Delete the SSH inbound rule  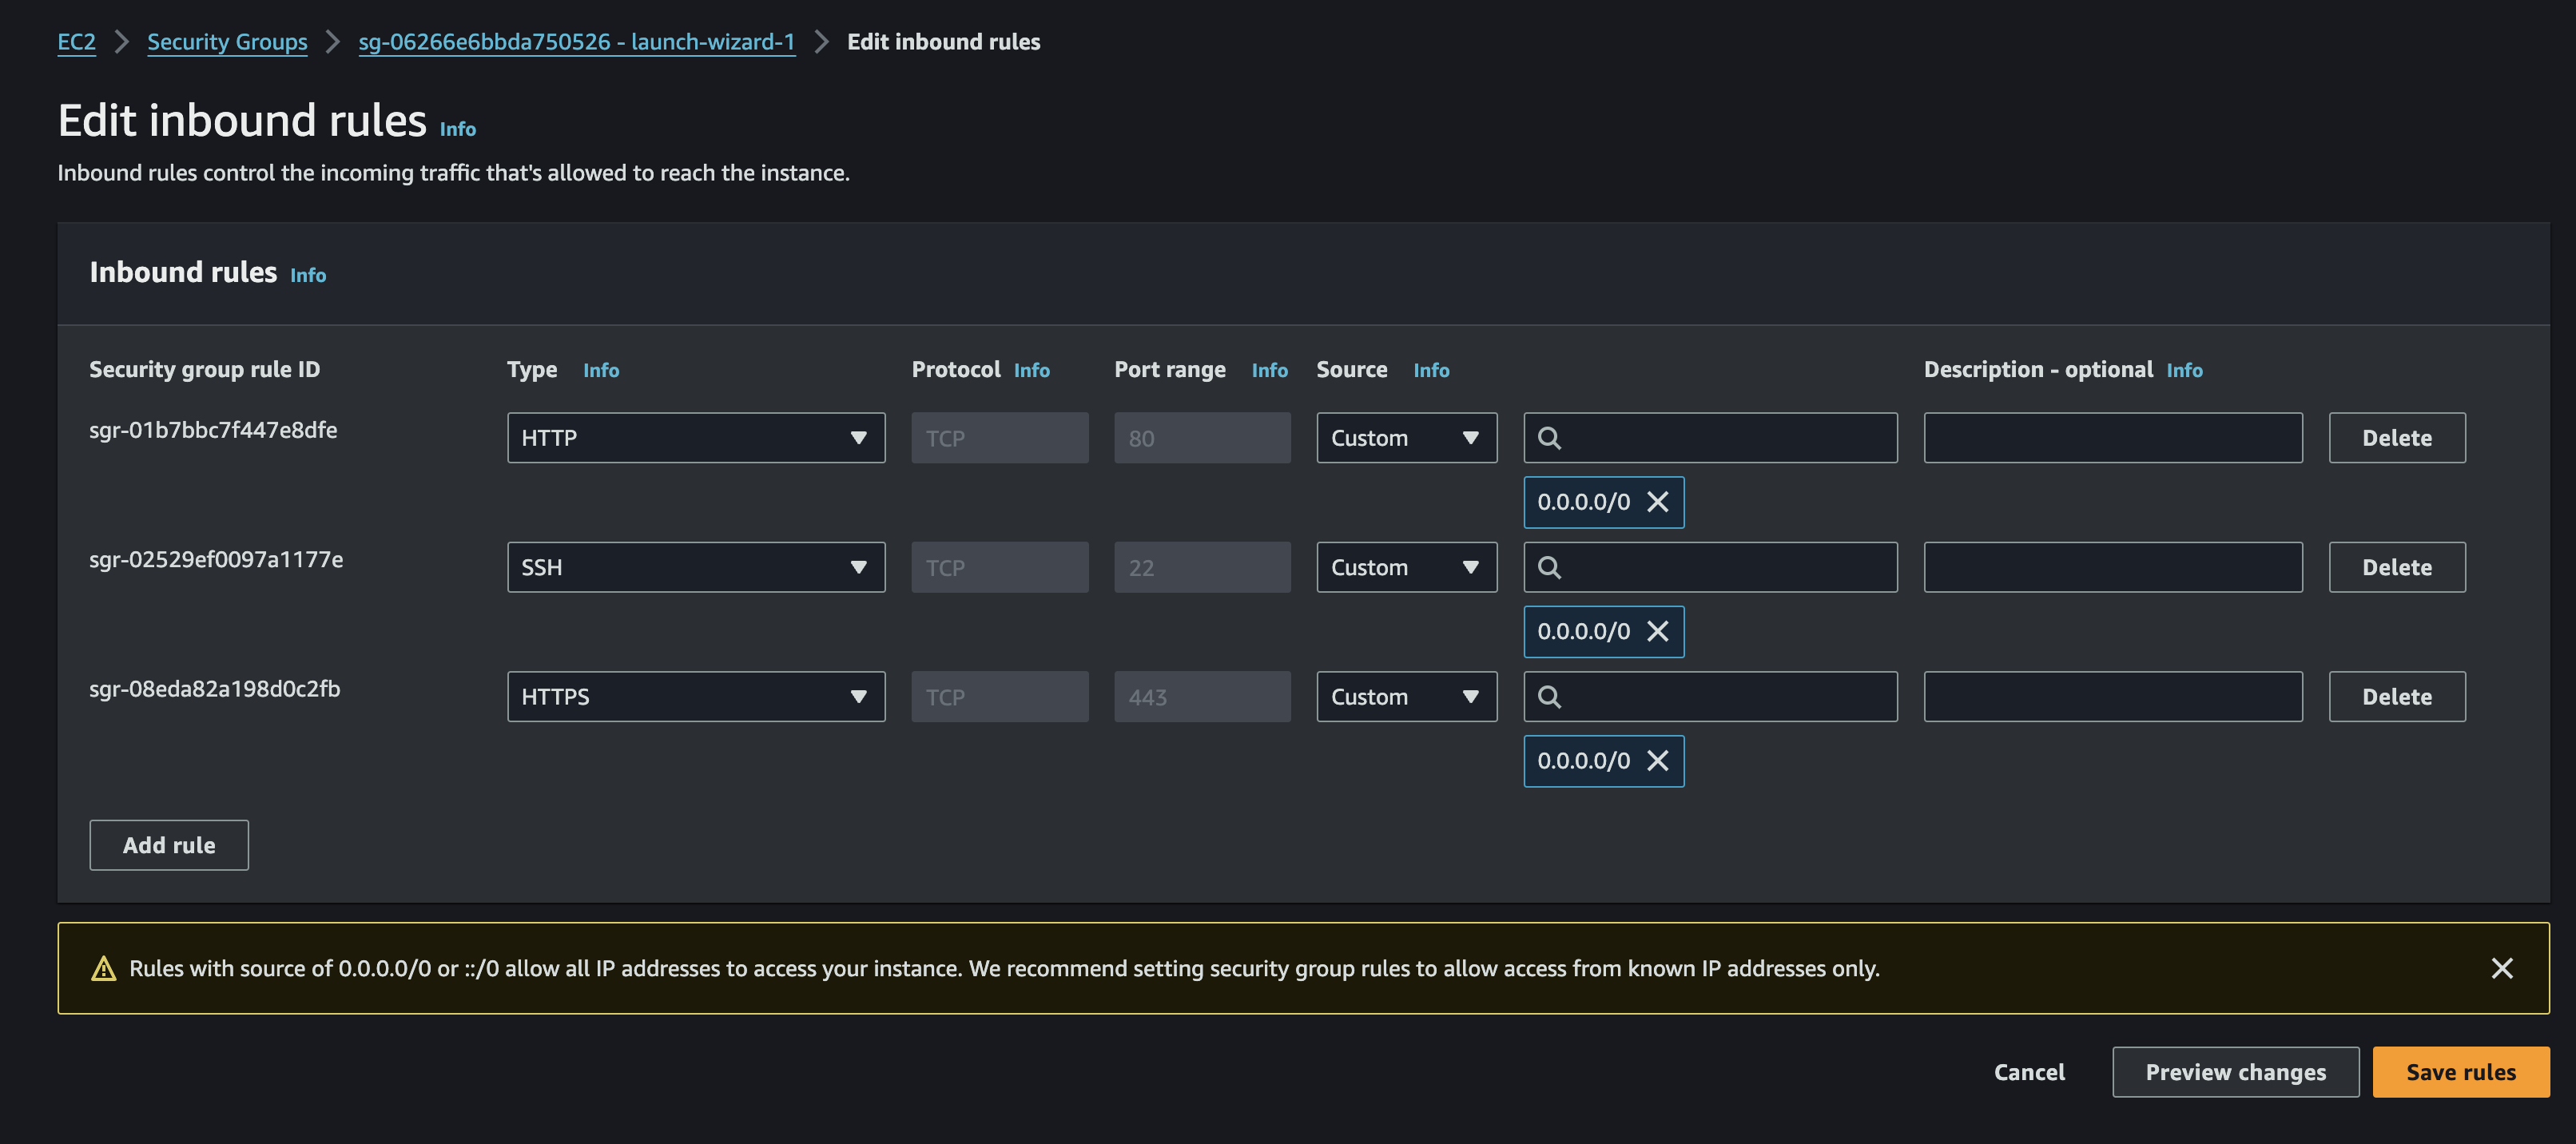point(2396,567)
